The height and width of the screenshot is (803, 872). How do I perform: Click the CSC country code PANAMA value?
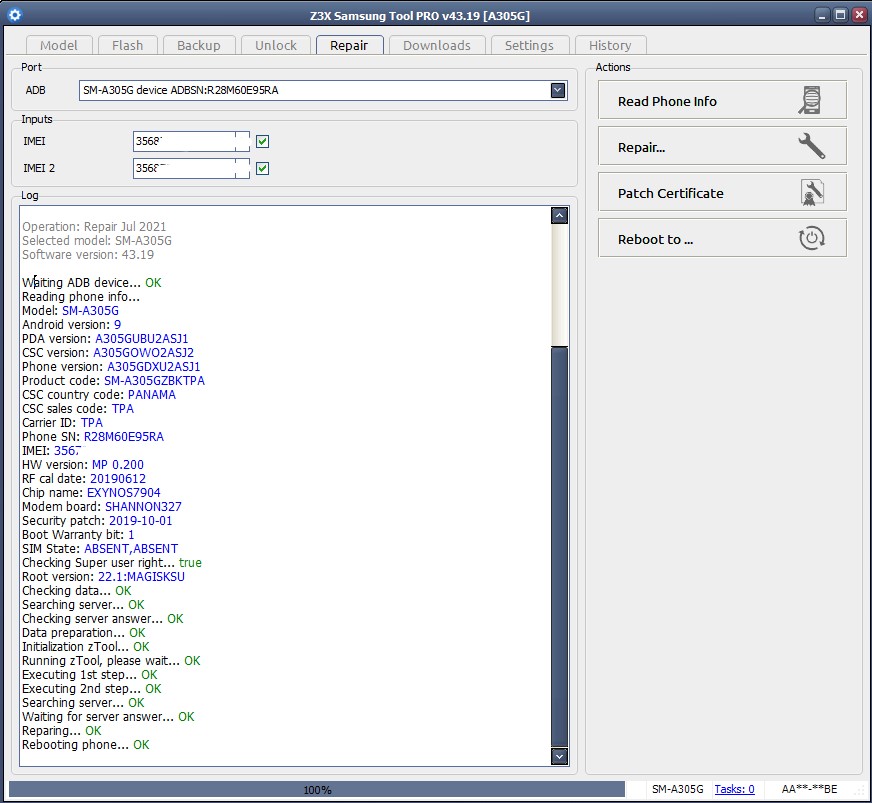pos(152,395)
